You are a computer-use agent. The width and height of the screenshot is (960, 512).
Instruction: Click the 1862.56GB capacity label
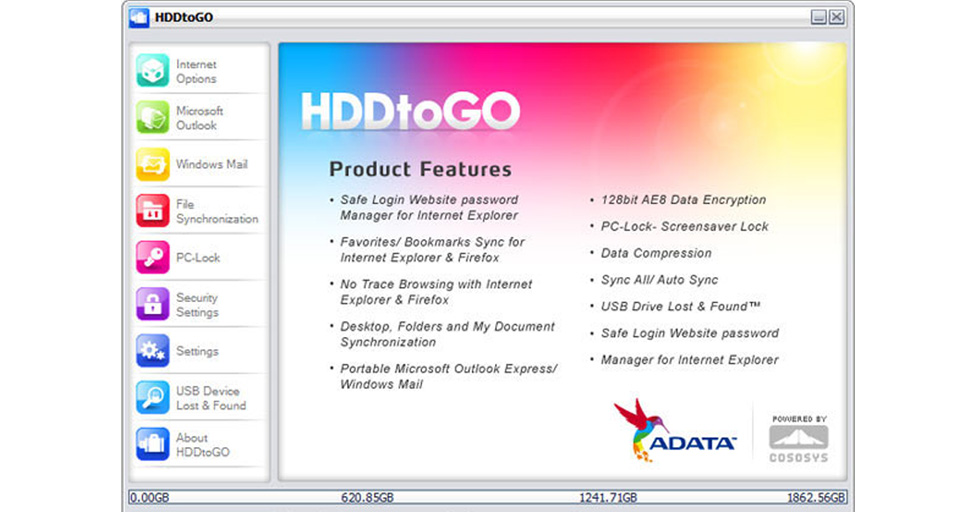[x=816, y=497]
